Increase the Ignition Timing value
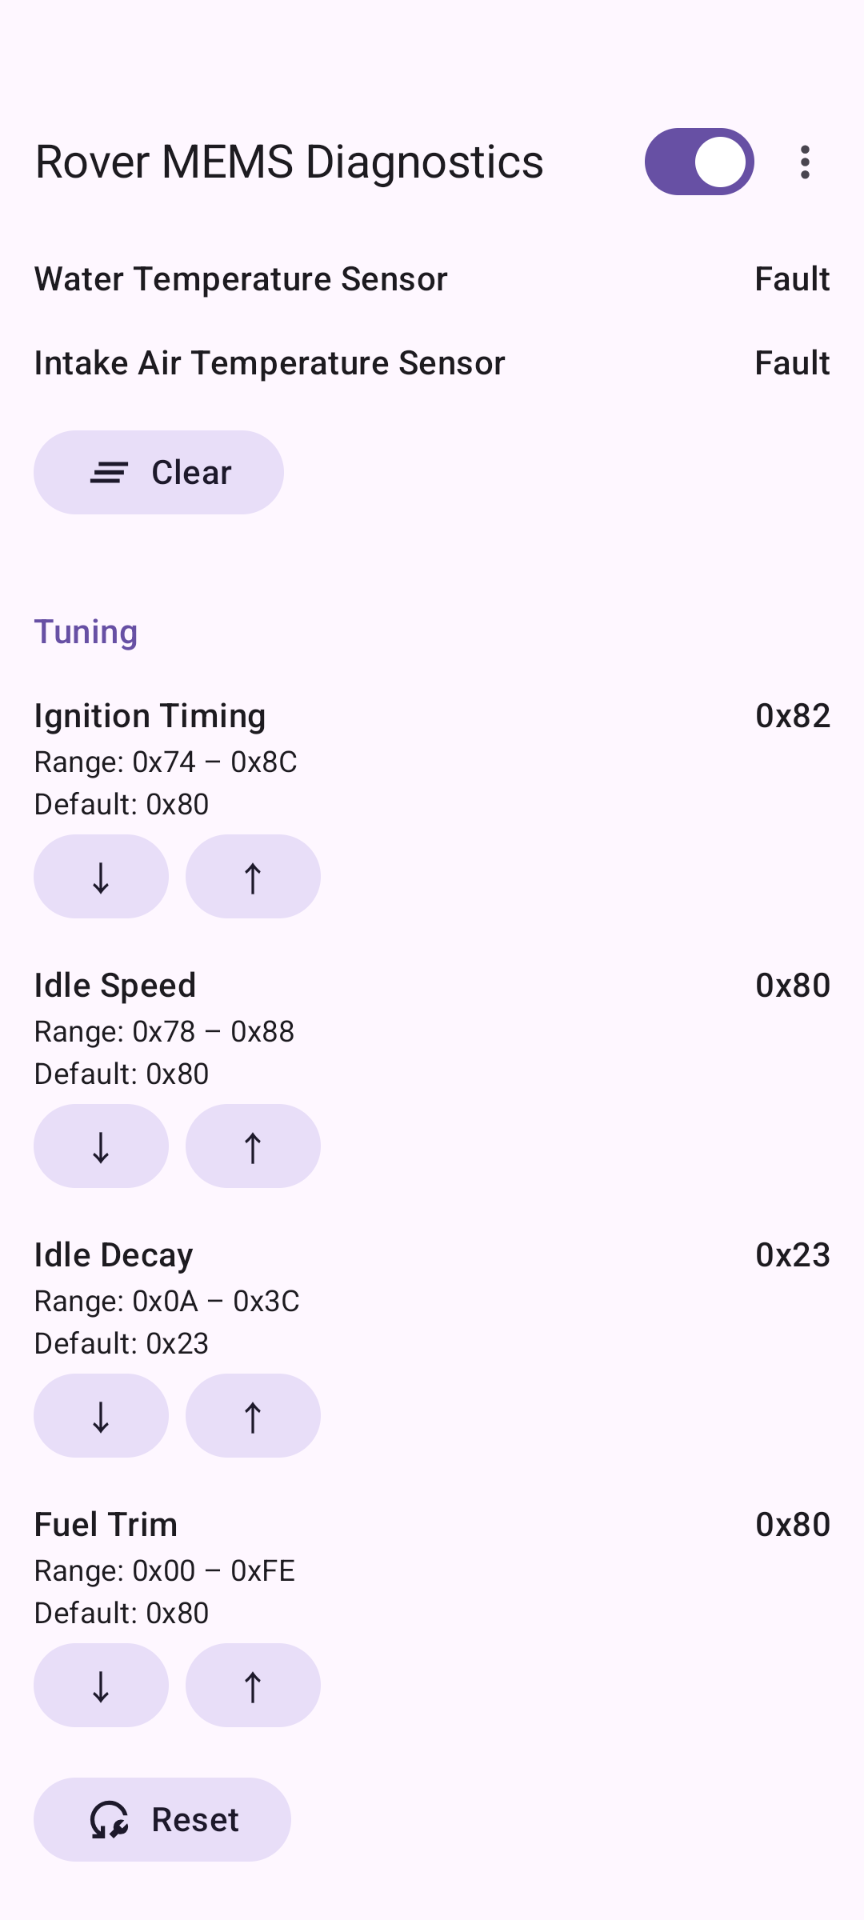Image resolution: width=864 pixels, height=1920 pixels. pos(253,877)
